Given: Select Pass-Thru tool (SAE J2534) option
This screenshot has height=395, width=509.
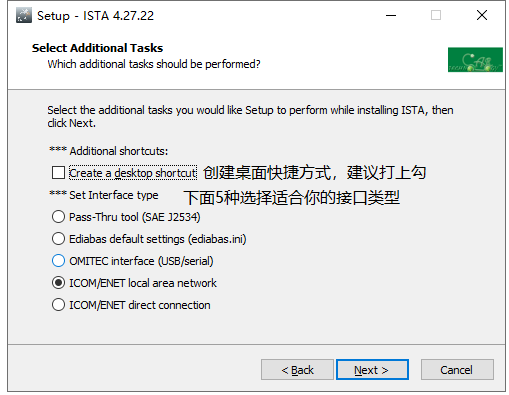Looking at the screenshot, I should point(58,217).
